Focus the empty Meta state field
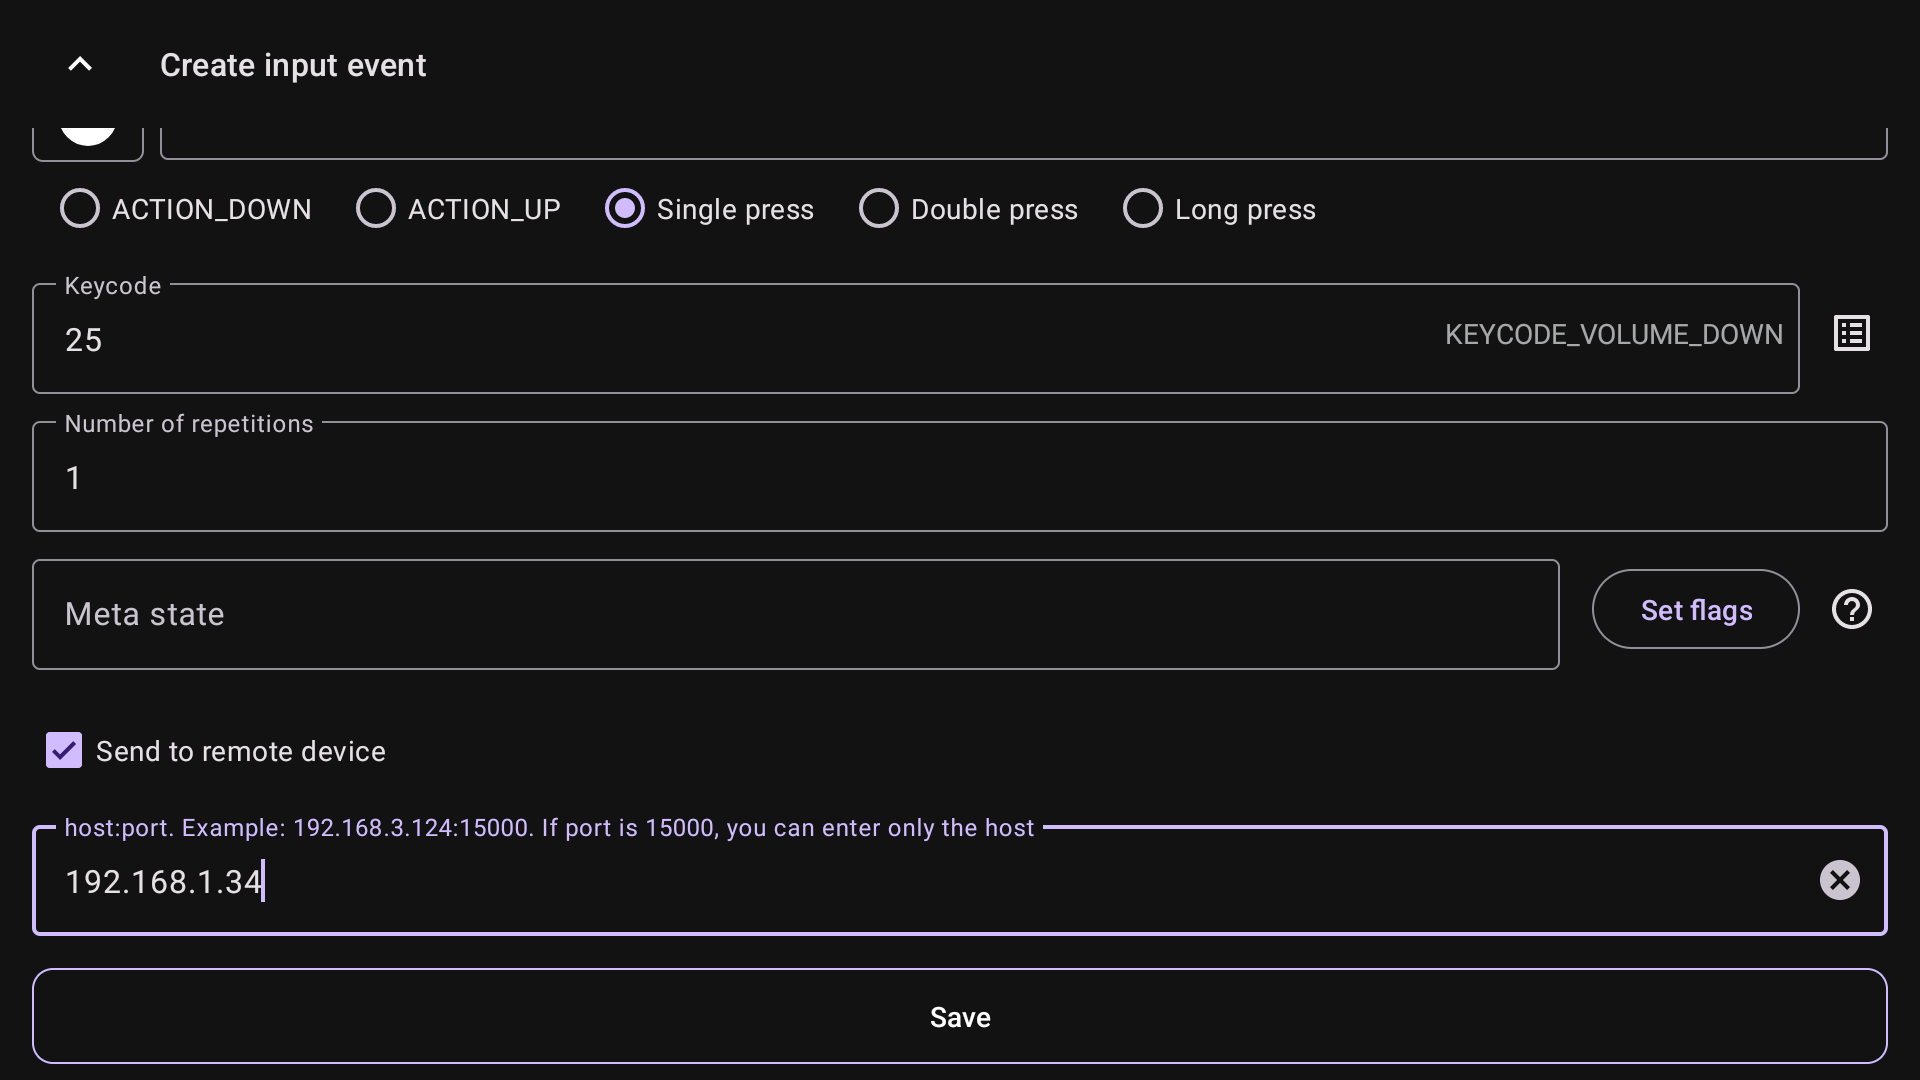This screenshot has height=1080, width=1920. tap(795, 615)
